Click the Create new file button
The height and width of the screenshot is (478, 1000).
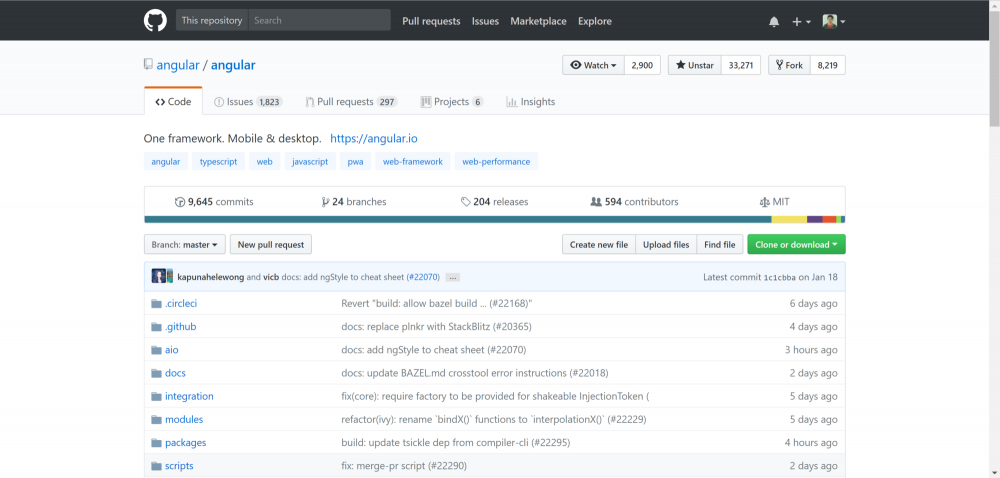599,245
